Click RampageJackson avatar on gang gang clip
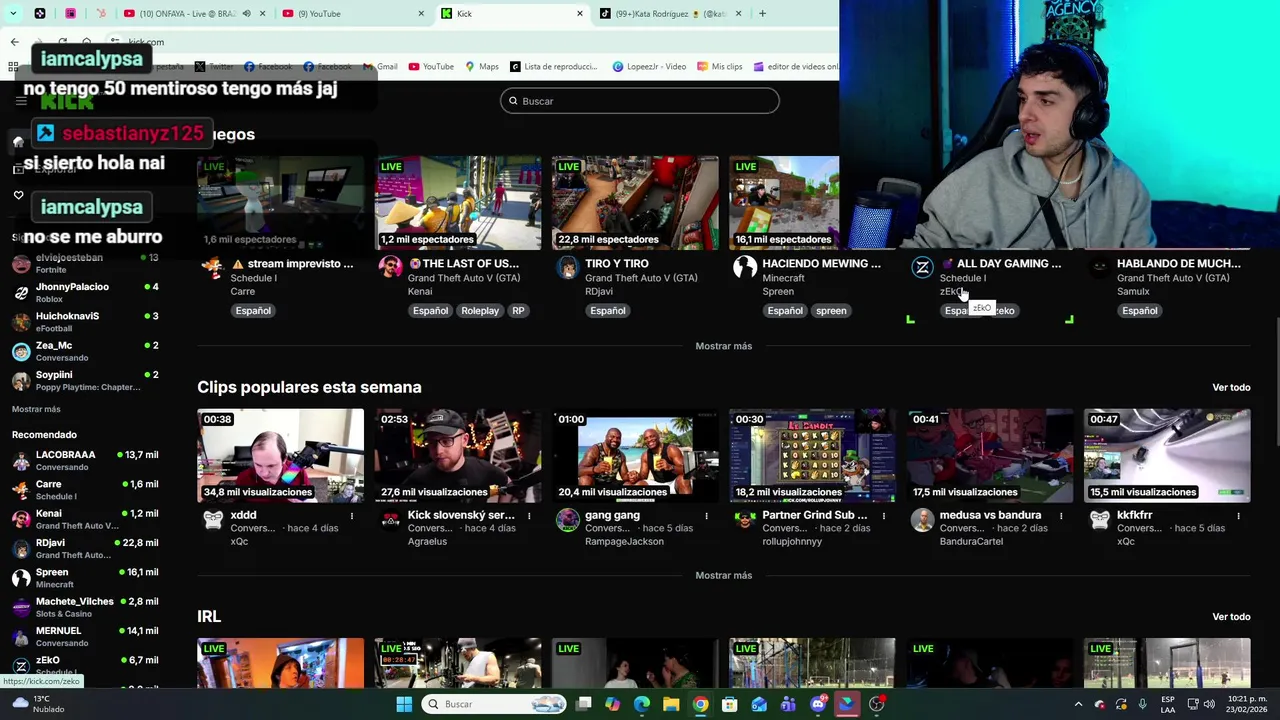This screenshot has height=720, width=1280. (567, 519)
